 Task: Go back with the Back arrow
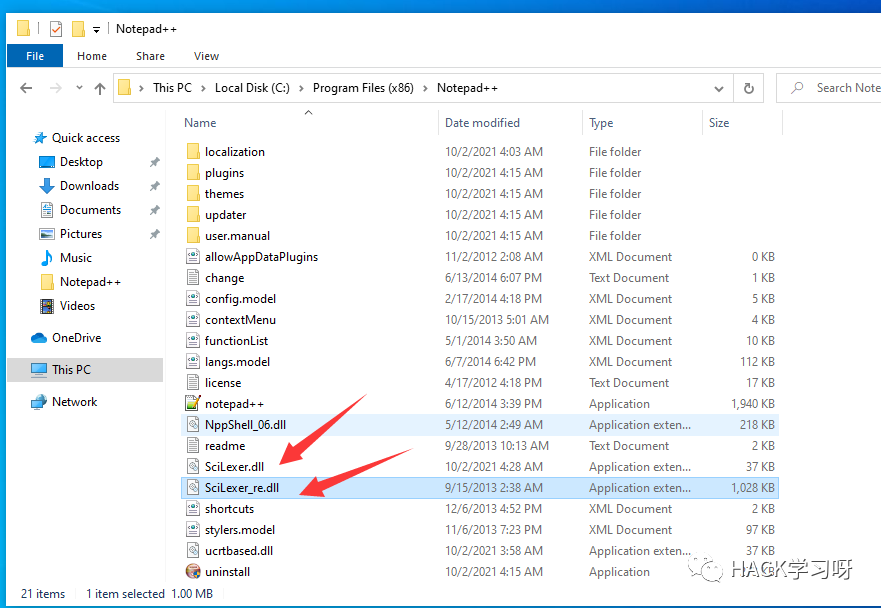pyautogui.click(x=26, y=88)
